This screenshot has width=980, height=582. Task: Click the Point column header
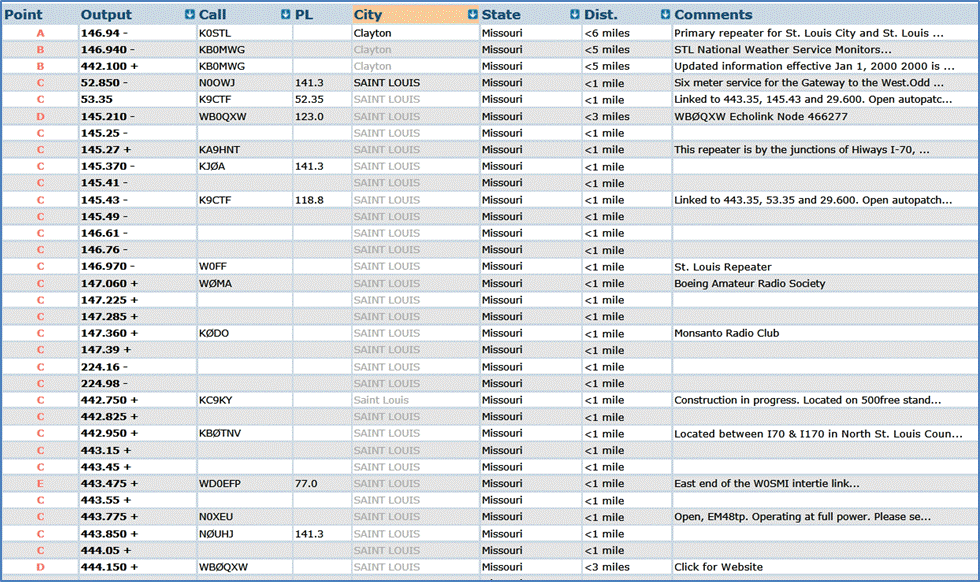click(x=24, y=14)
